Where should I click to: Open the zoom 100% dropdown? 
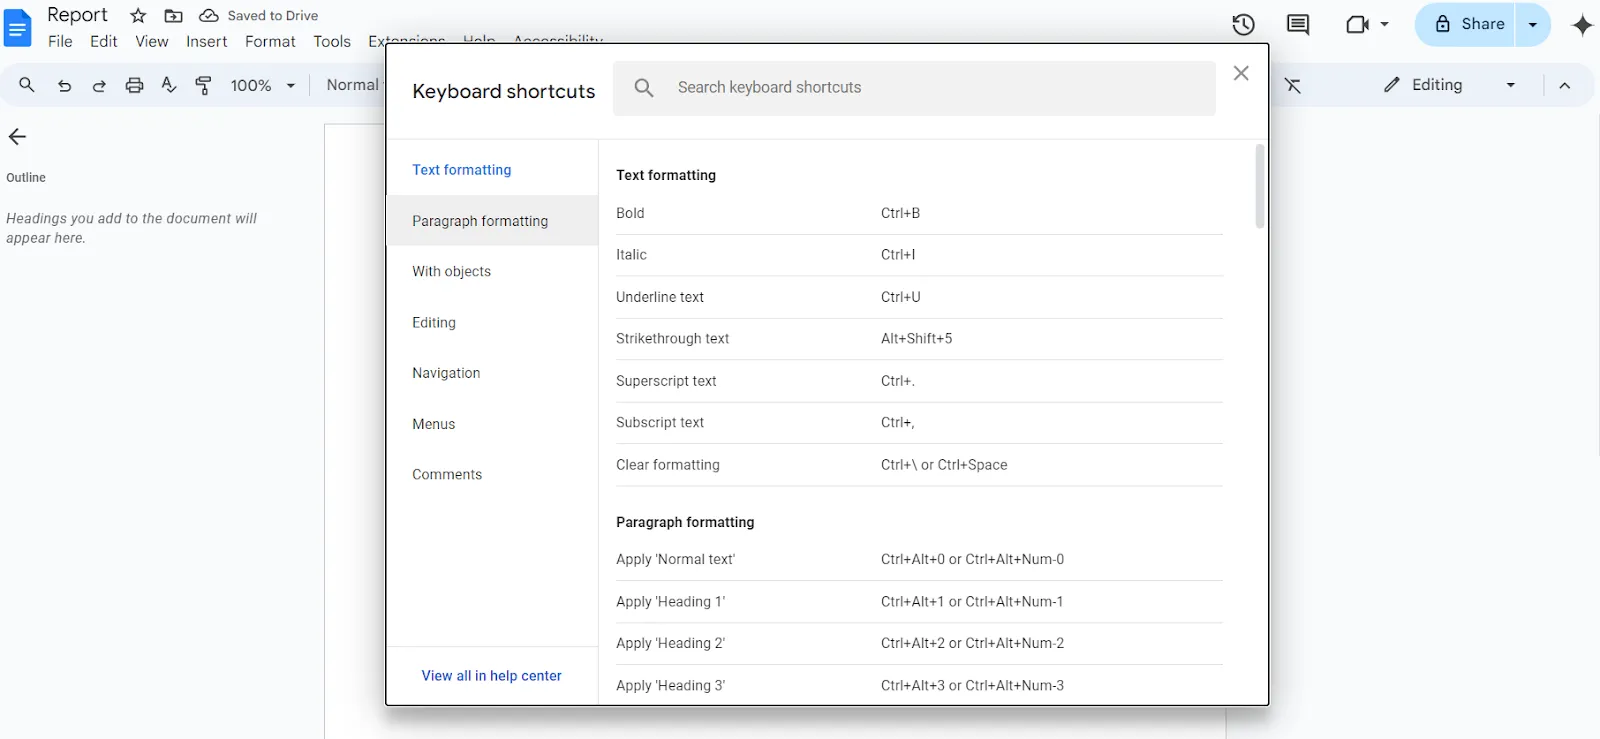click(264, 86)
